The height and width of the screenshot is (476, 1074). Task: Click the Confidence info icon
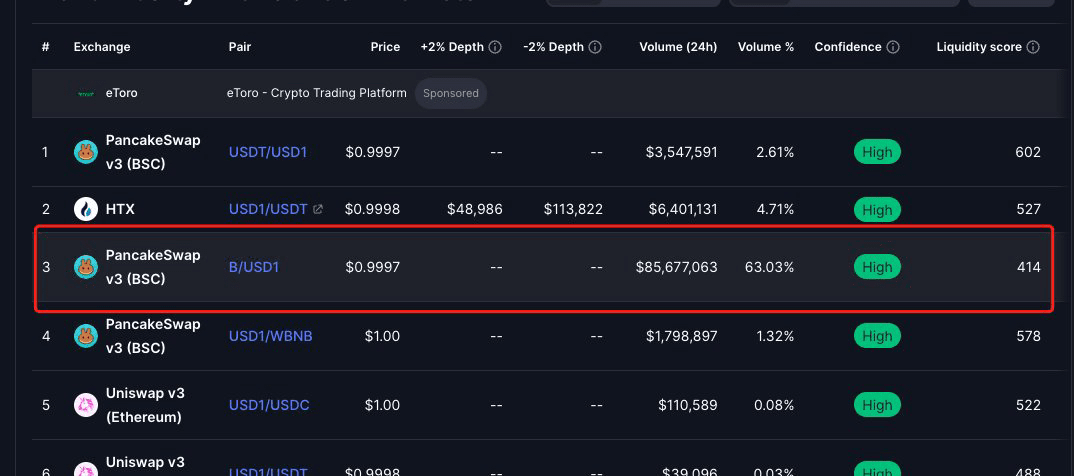pyautogui.click(x=893, y=47)
